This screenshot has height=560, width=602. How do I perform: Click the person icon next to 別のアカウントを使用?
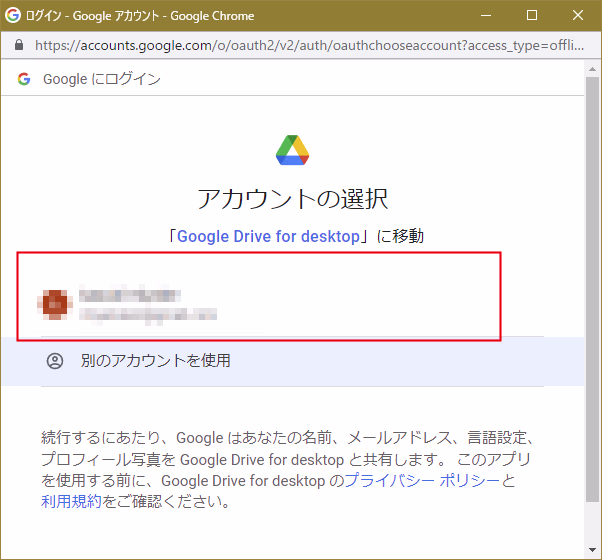coord(55,361)
